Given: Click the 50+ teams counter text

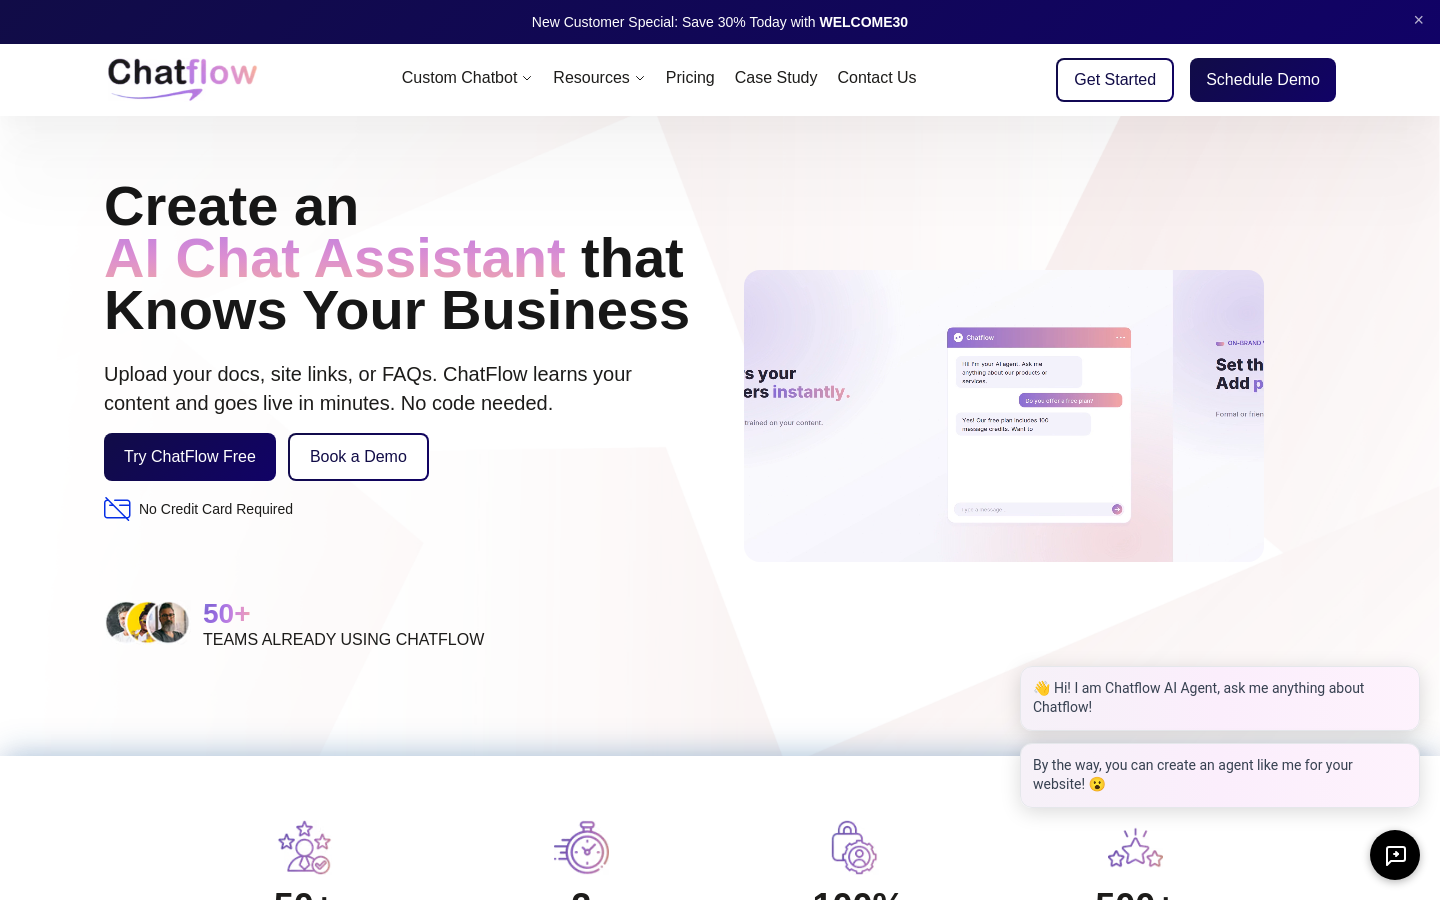Looking at the screenshot, I should point(227,614).
